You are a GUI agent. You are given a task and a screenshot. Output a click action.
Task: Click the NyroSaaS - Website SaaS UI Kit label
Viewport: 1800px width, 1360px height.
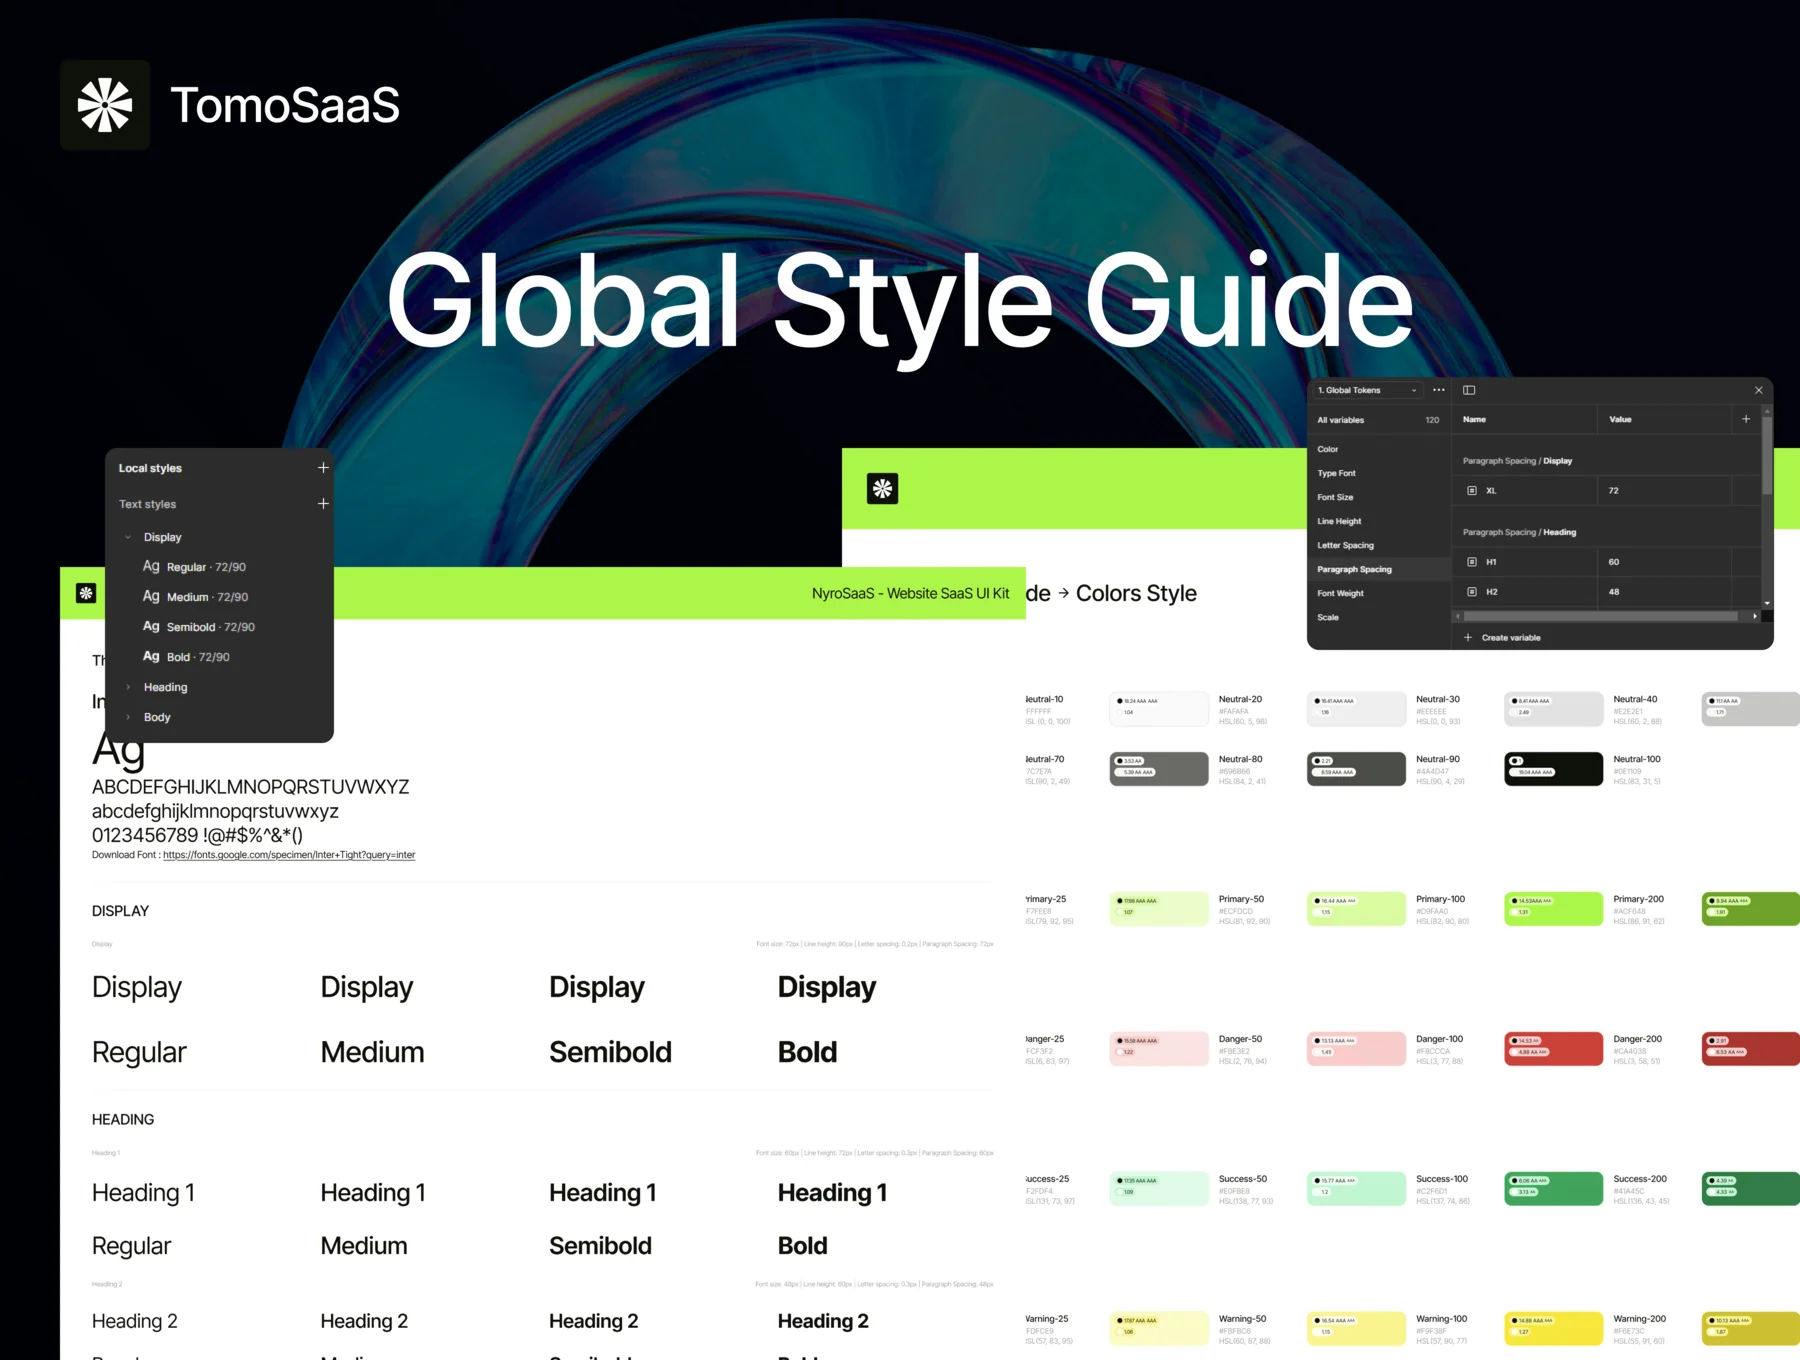tap(910, 593)
